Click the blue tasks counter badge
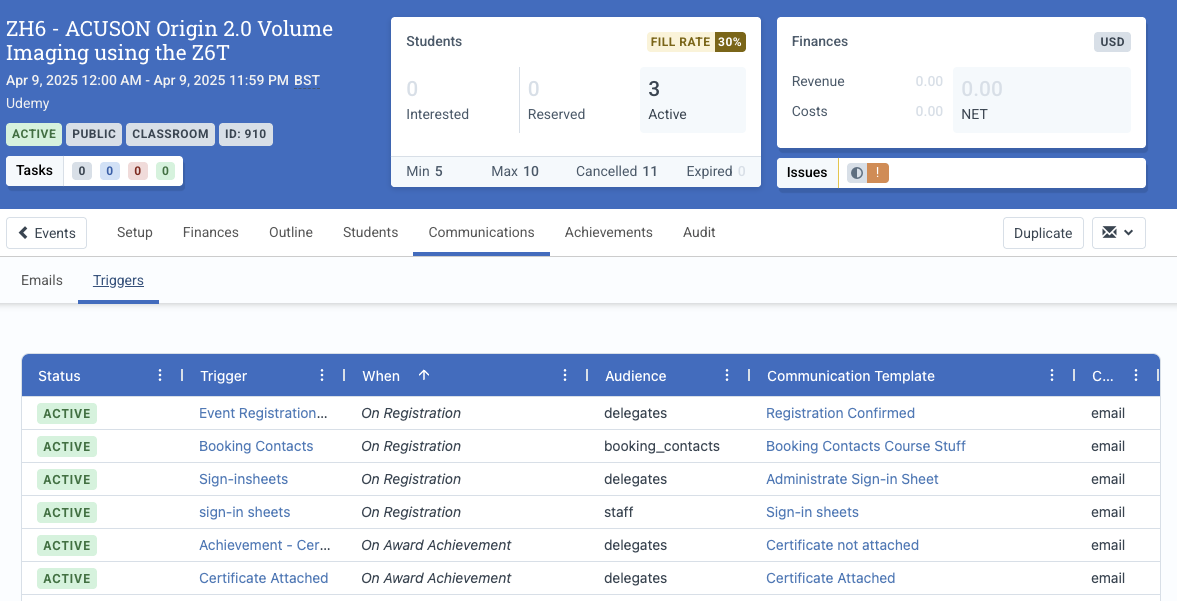This screenshot has width=1177, height=601. tap(109, 171)
